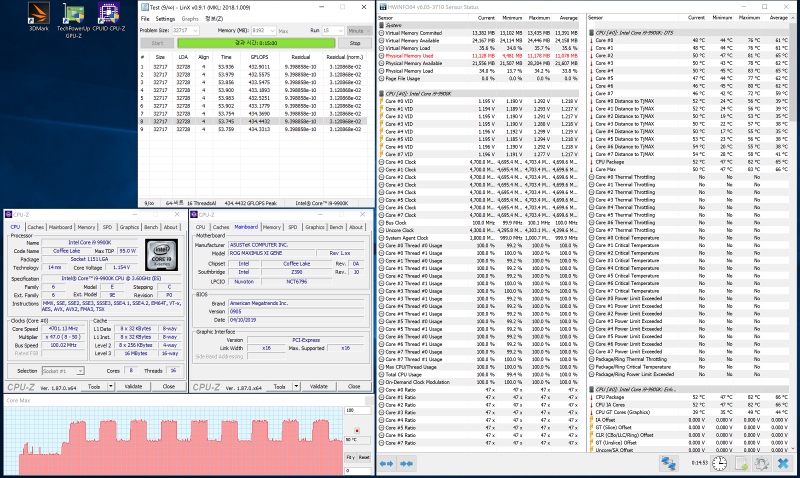Click the save log file icon in HWiNFO
Image resolution: width=800 pixels, height=478 pixels.
point(741,463)
